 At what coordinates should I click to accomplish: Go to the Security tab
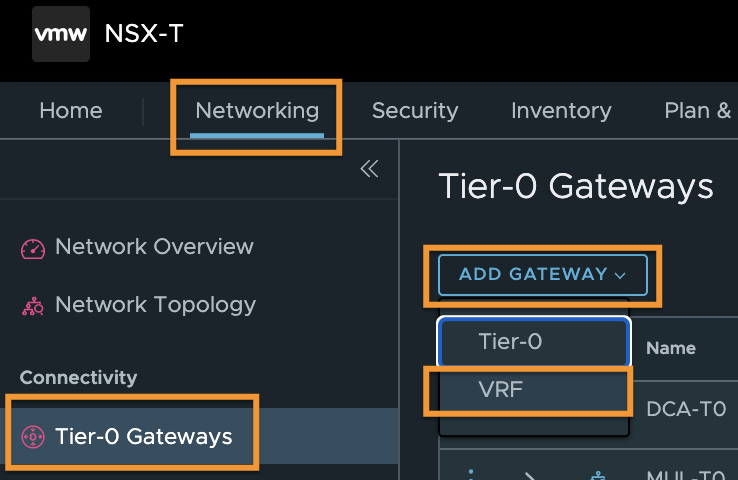(x=415, y=111)
